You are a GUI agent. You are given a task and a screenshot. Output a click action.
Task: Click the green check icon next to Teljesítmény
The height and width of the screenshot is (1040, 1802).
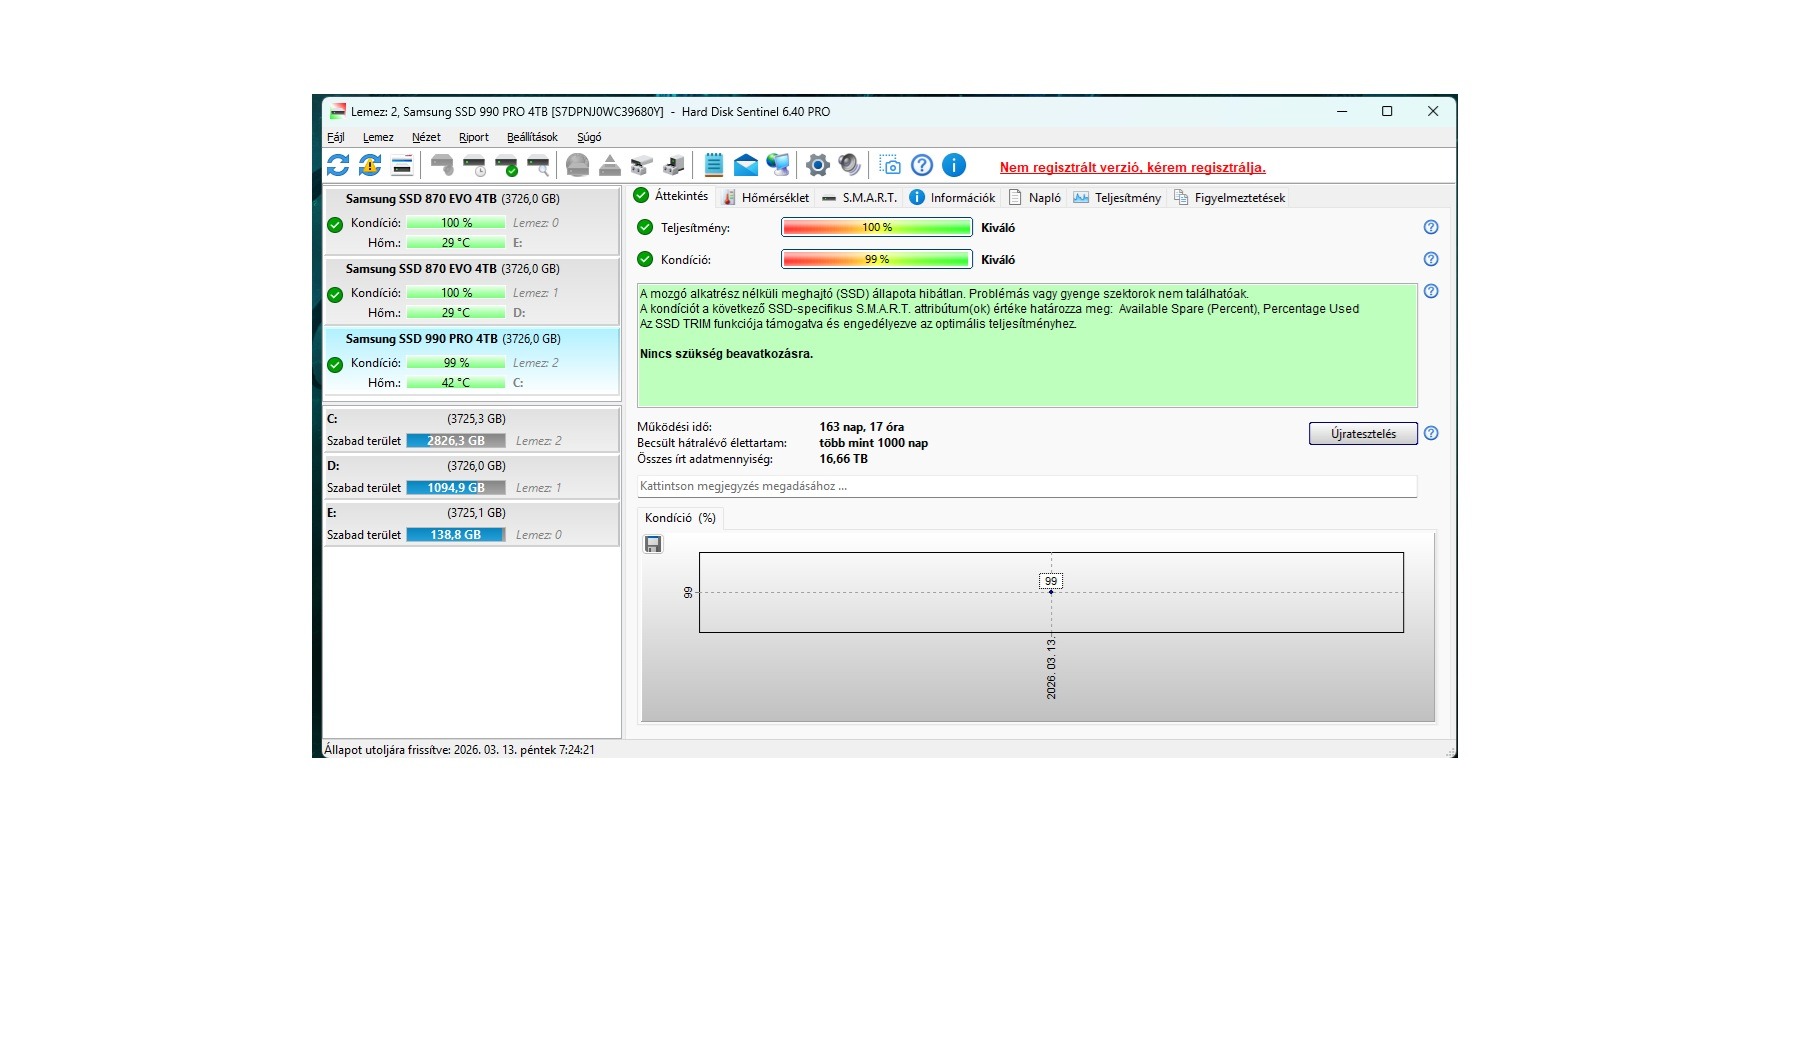tap(645, 228)
